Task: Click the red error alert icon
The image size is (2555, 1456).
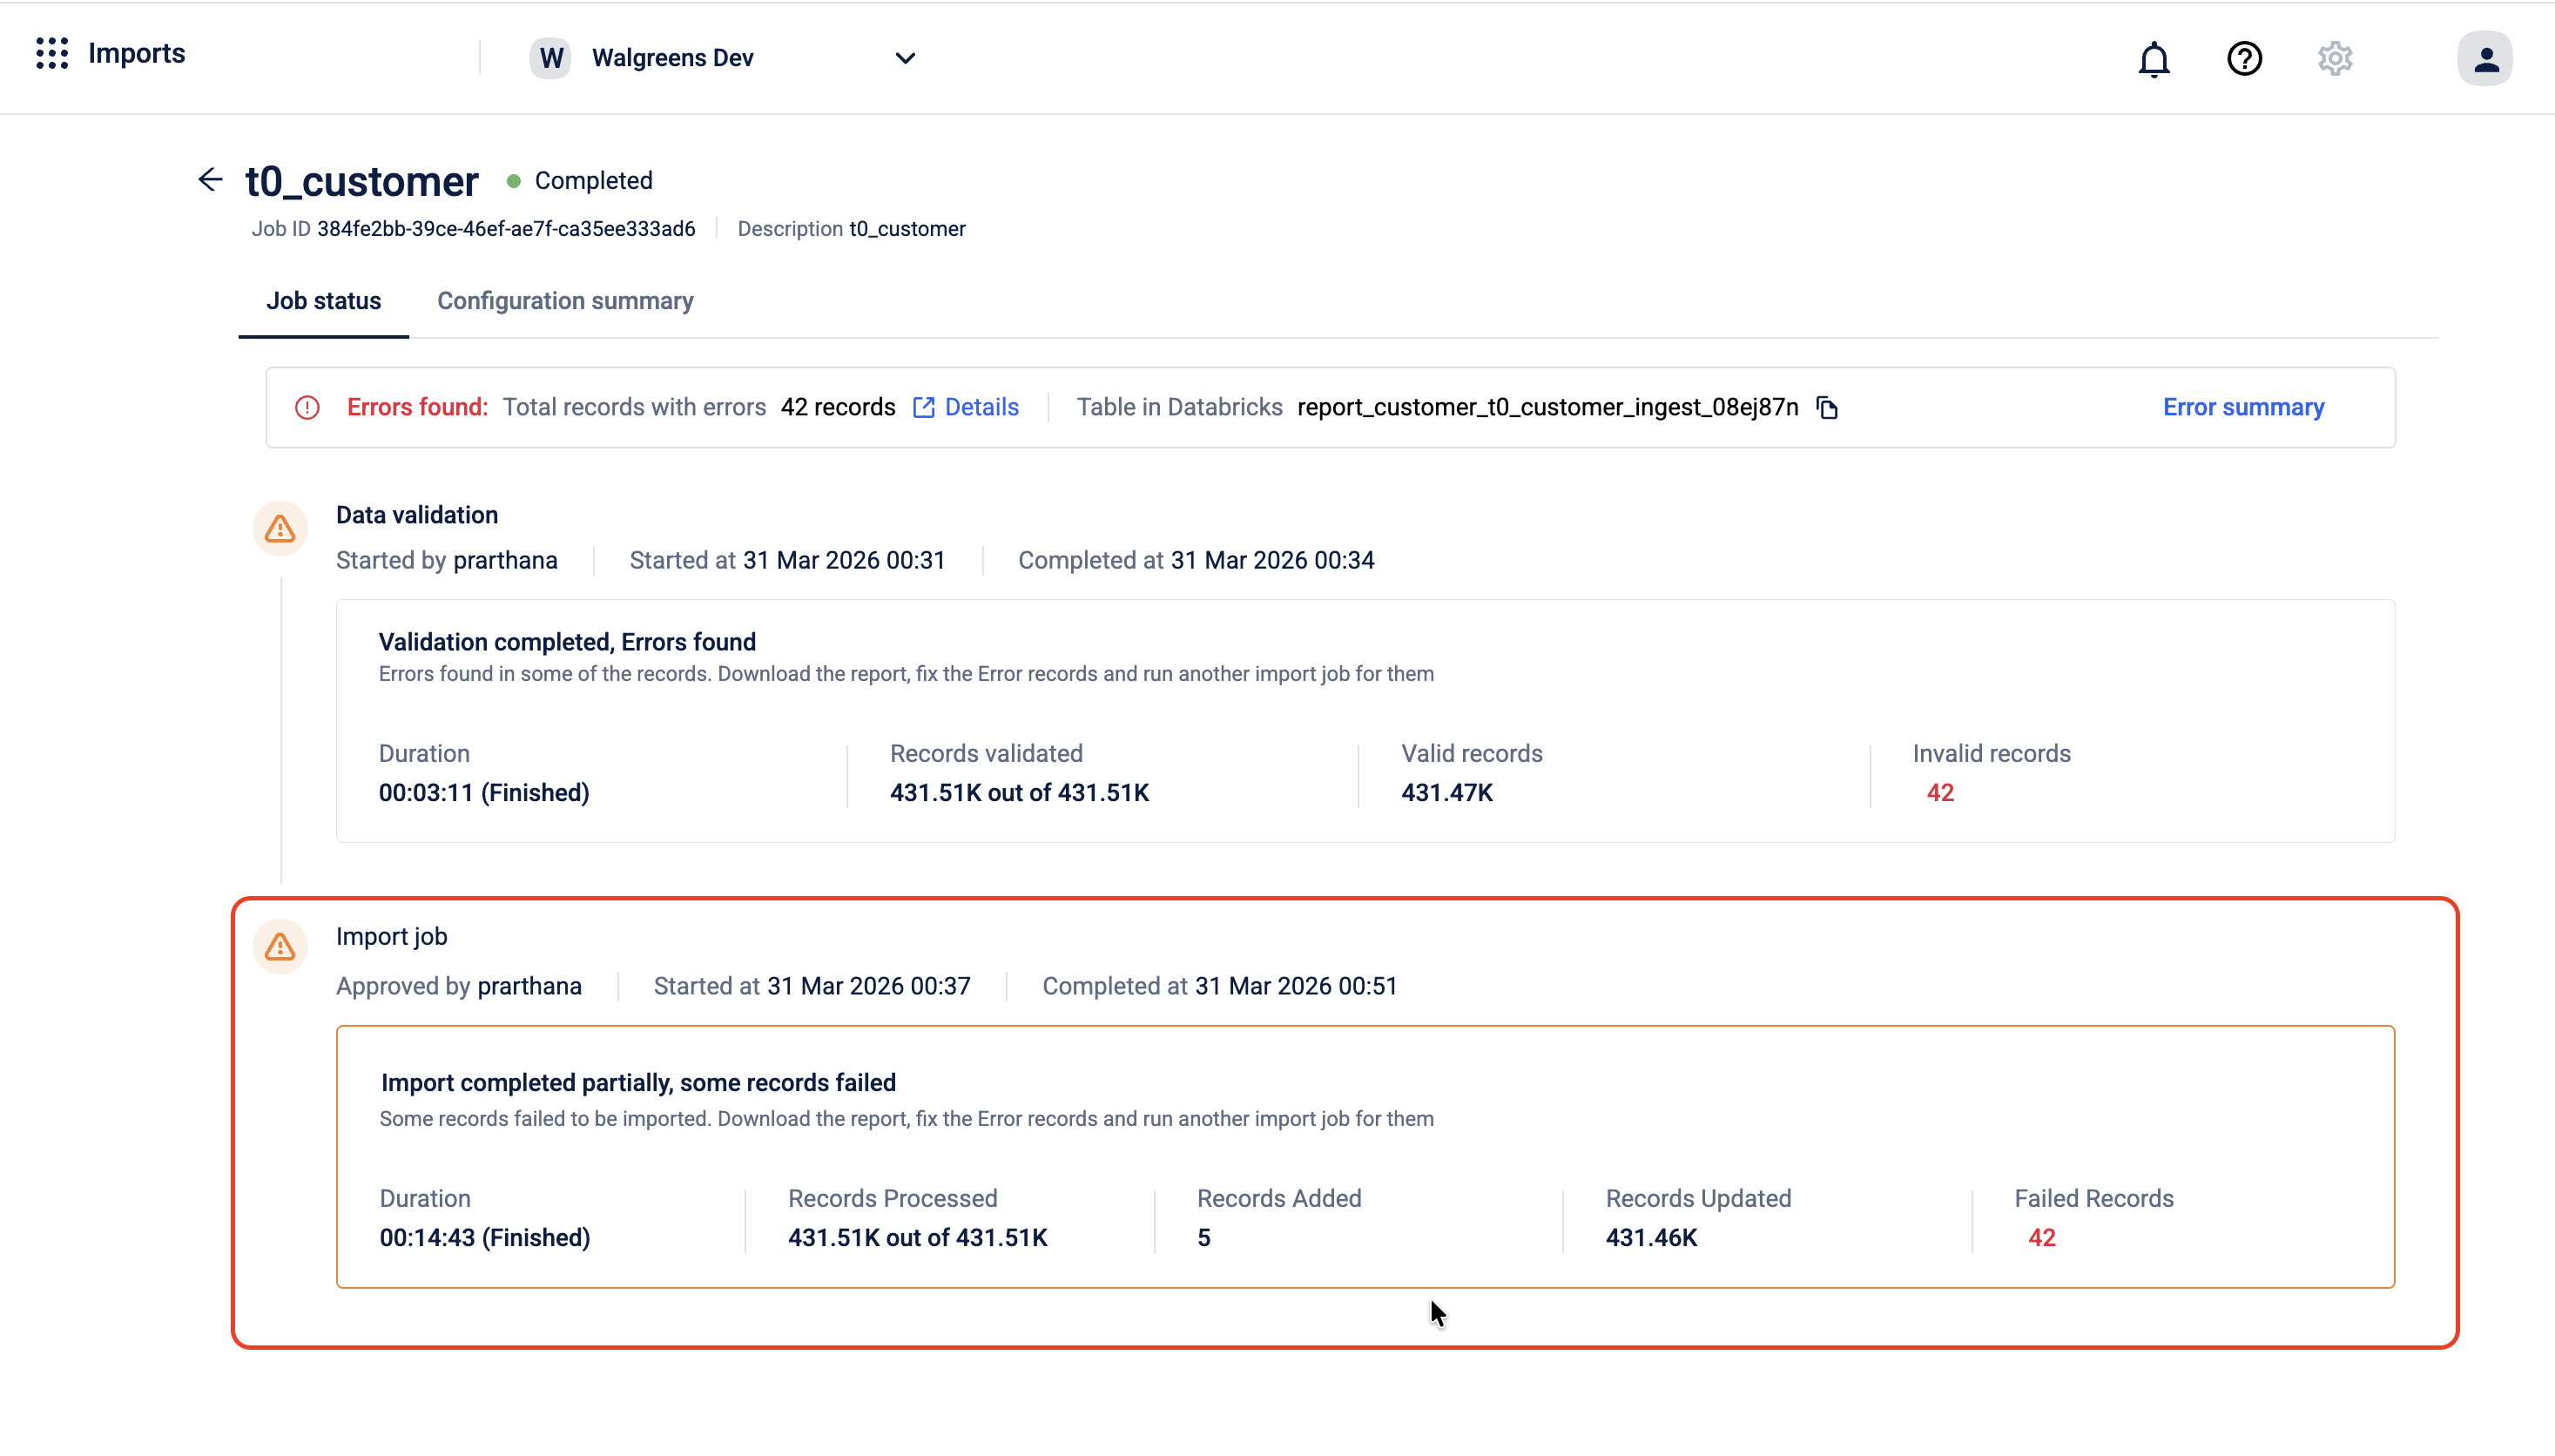Action: tap(307, 408)
